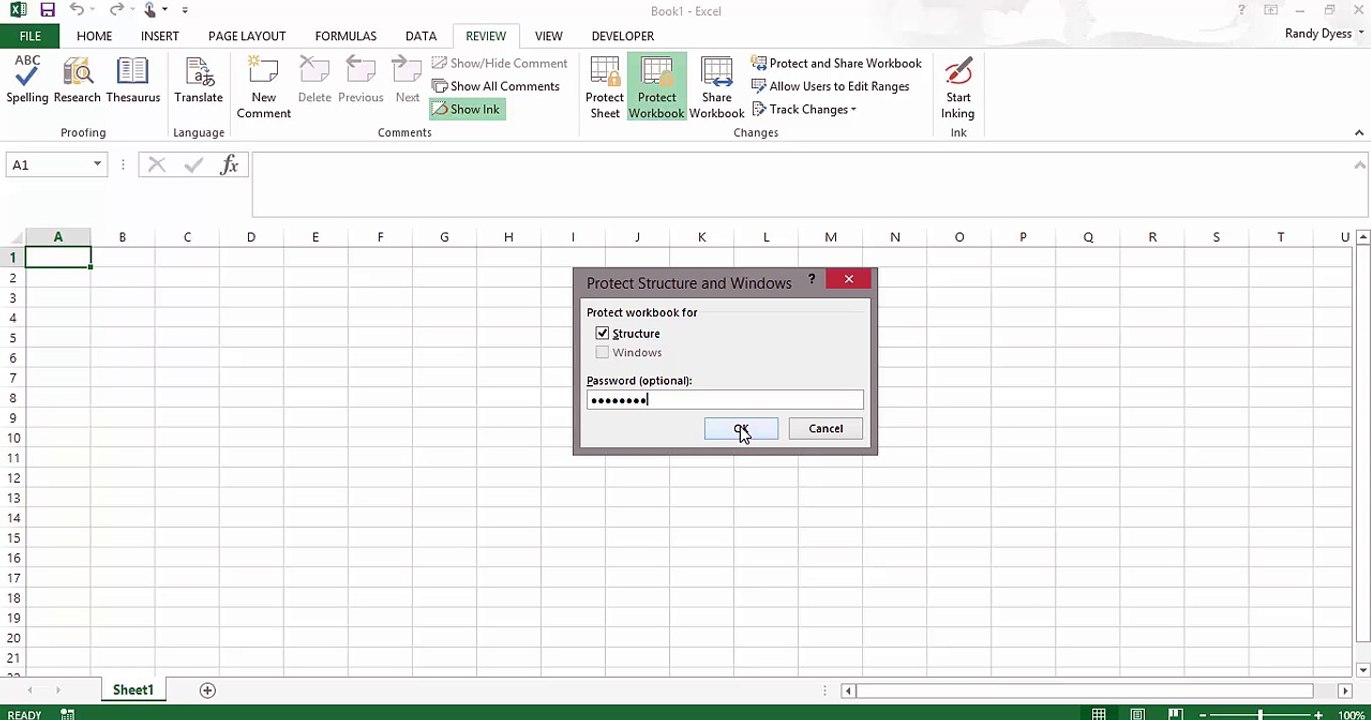
Task: Add a new sheet with plus icon
Action: pos(207,690)
